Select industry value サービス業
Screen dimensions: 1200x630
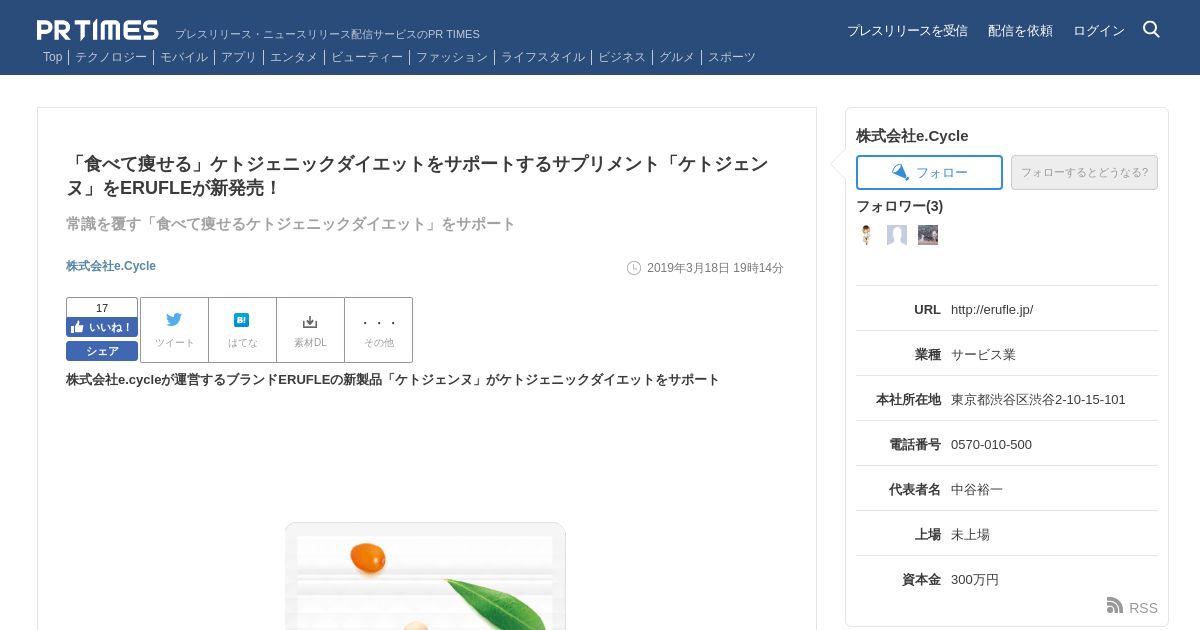click(x=983, y=355)
